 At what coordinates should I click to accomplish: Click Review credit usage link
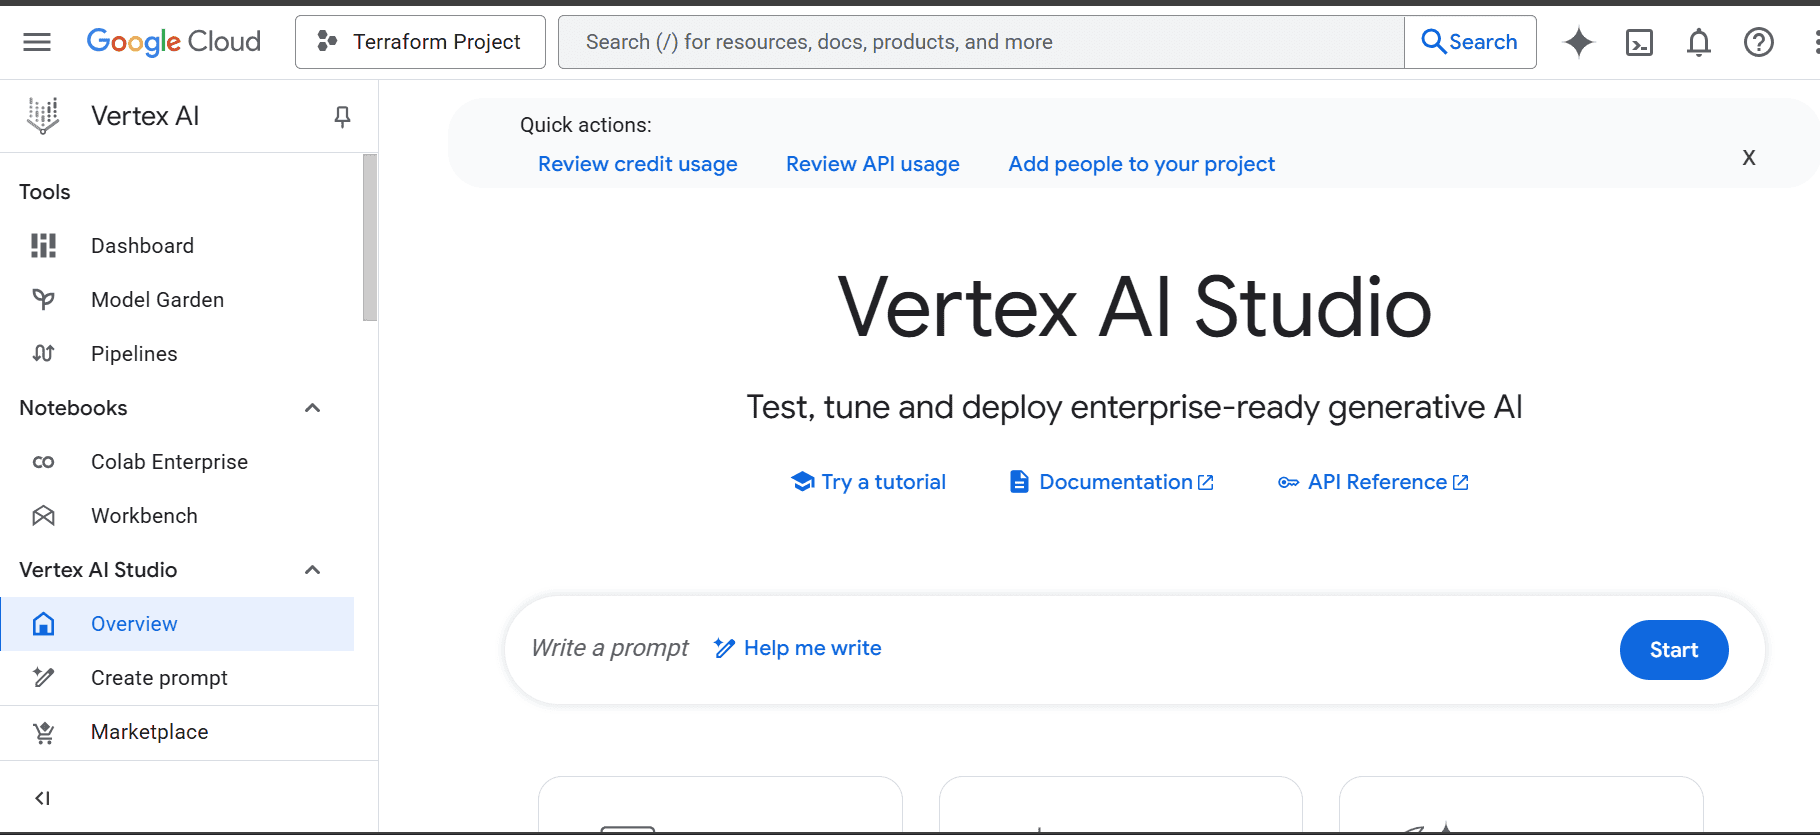coord(638,164)
